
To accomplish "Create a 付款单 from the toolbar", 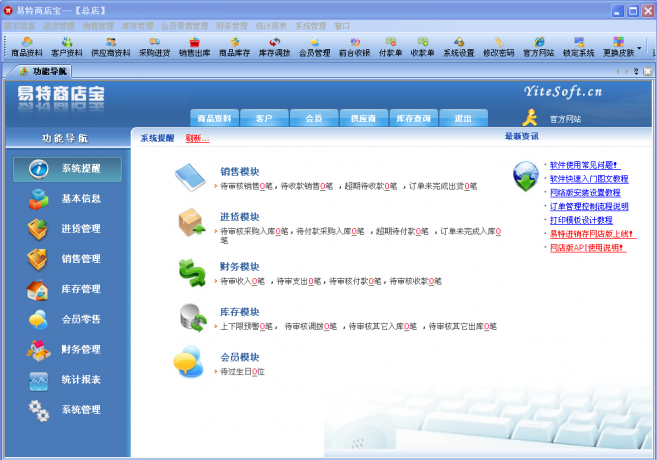I will click(391, 47).
